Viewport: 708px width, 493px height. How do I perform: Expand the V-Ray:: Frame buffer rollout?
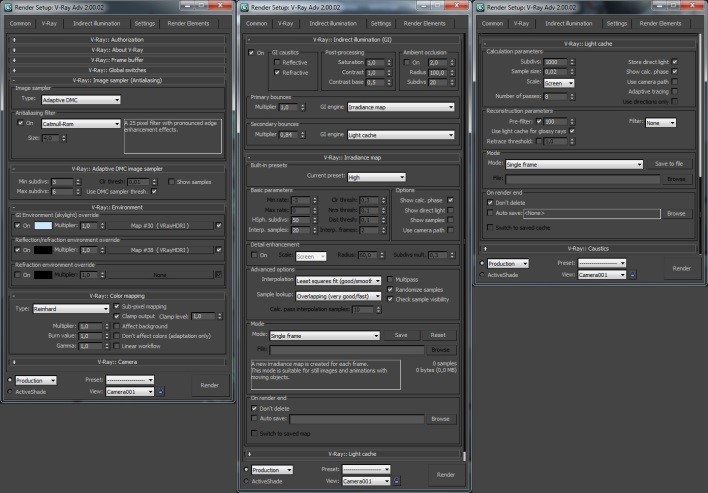(117, 60)
